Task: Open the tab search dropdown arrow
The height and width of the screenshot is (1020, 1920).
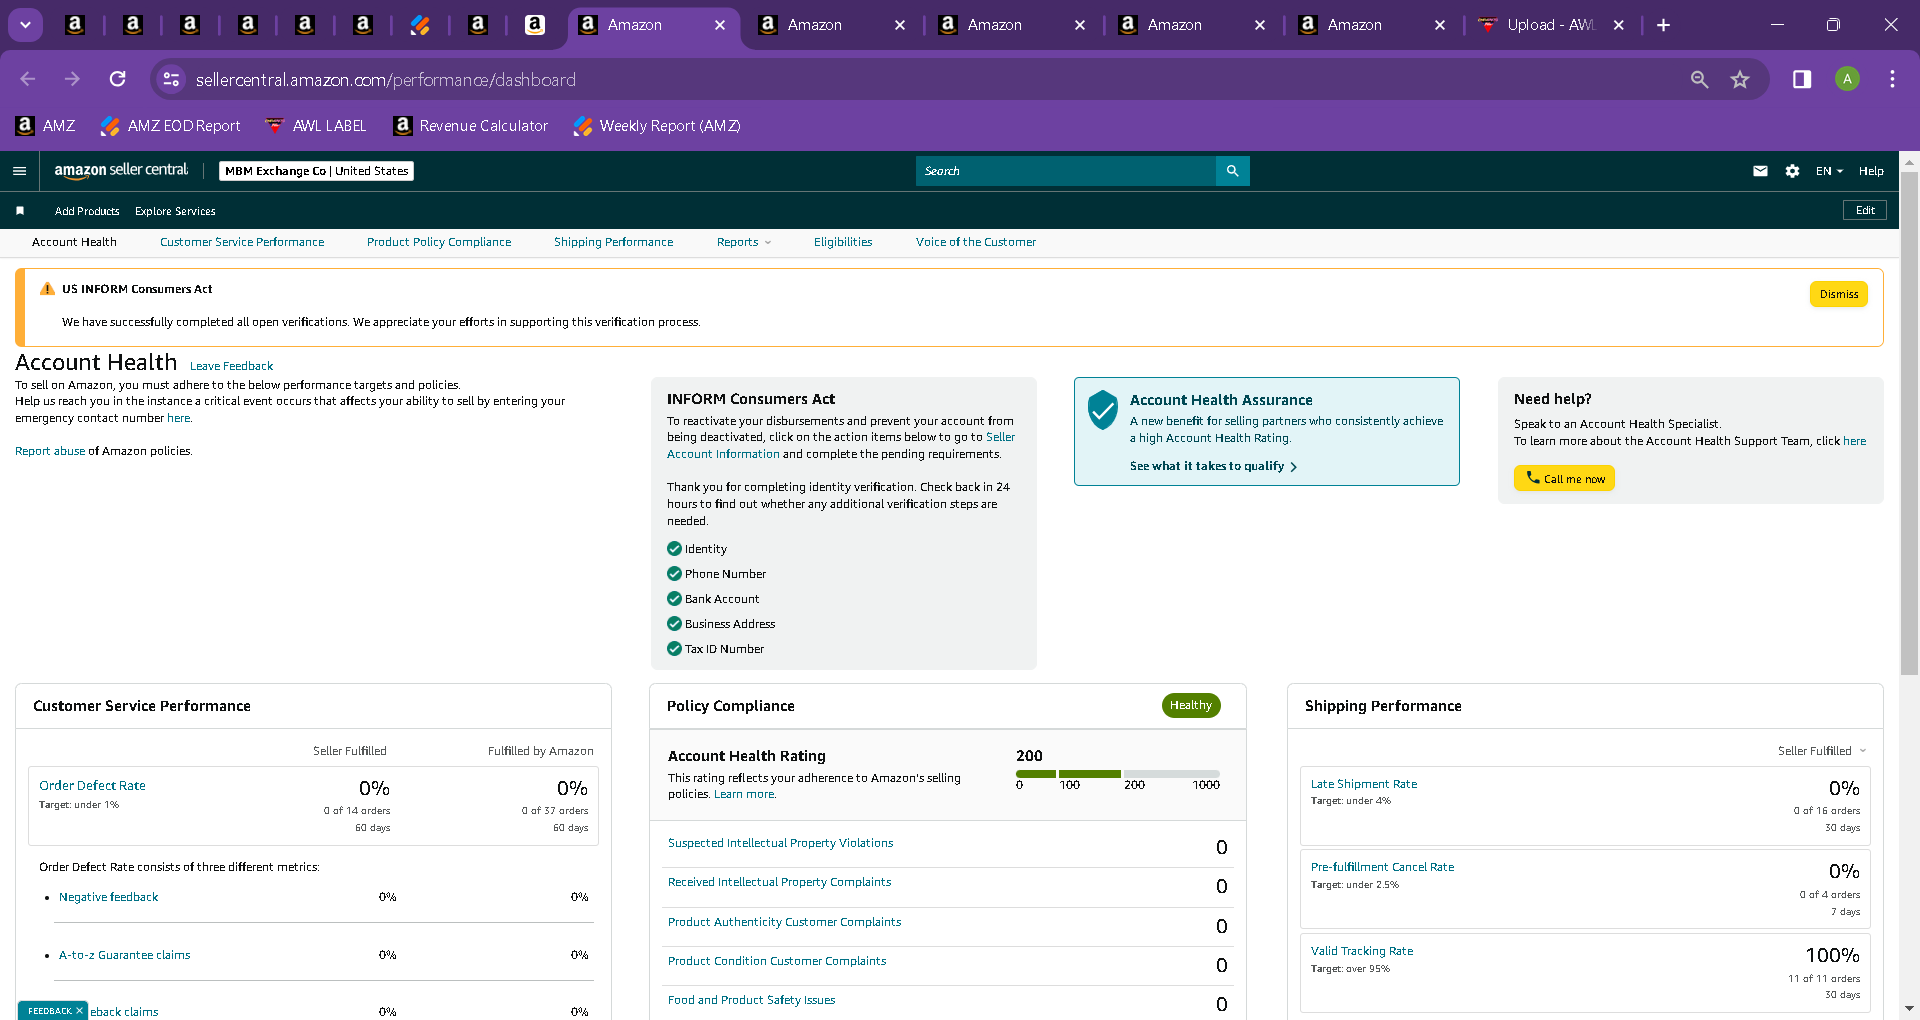Action: click(x=25, y=25)
